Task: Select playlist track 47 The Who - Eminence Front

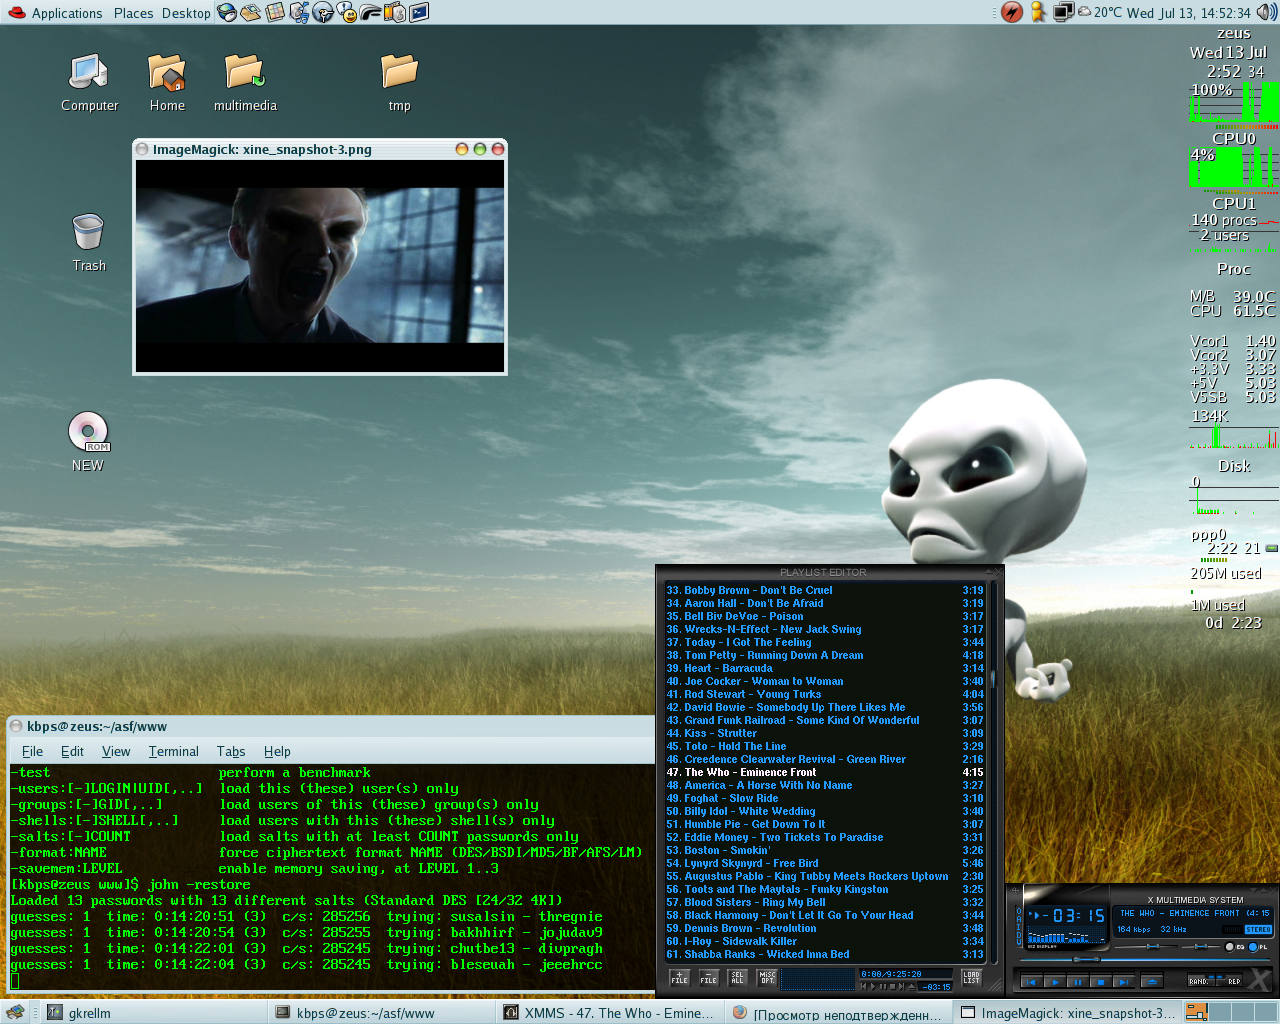Action: (x=825, y=772)
